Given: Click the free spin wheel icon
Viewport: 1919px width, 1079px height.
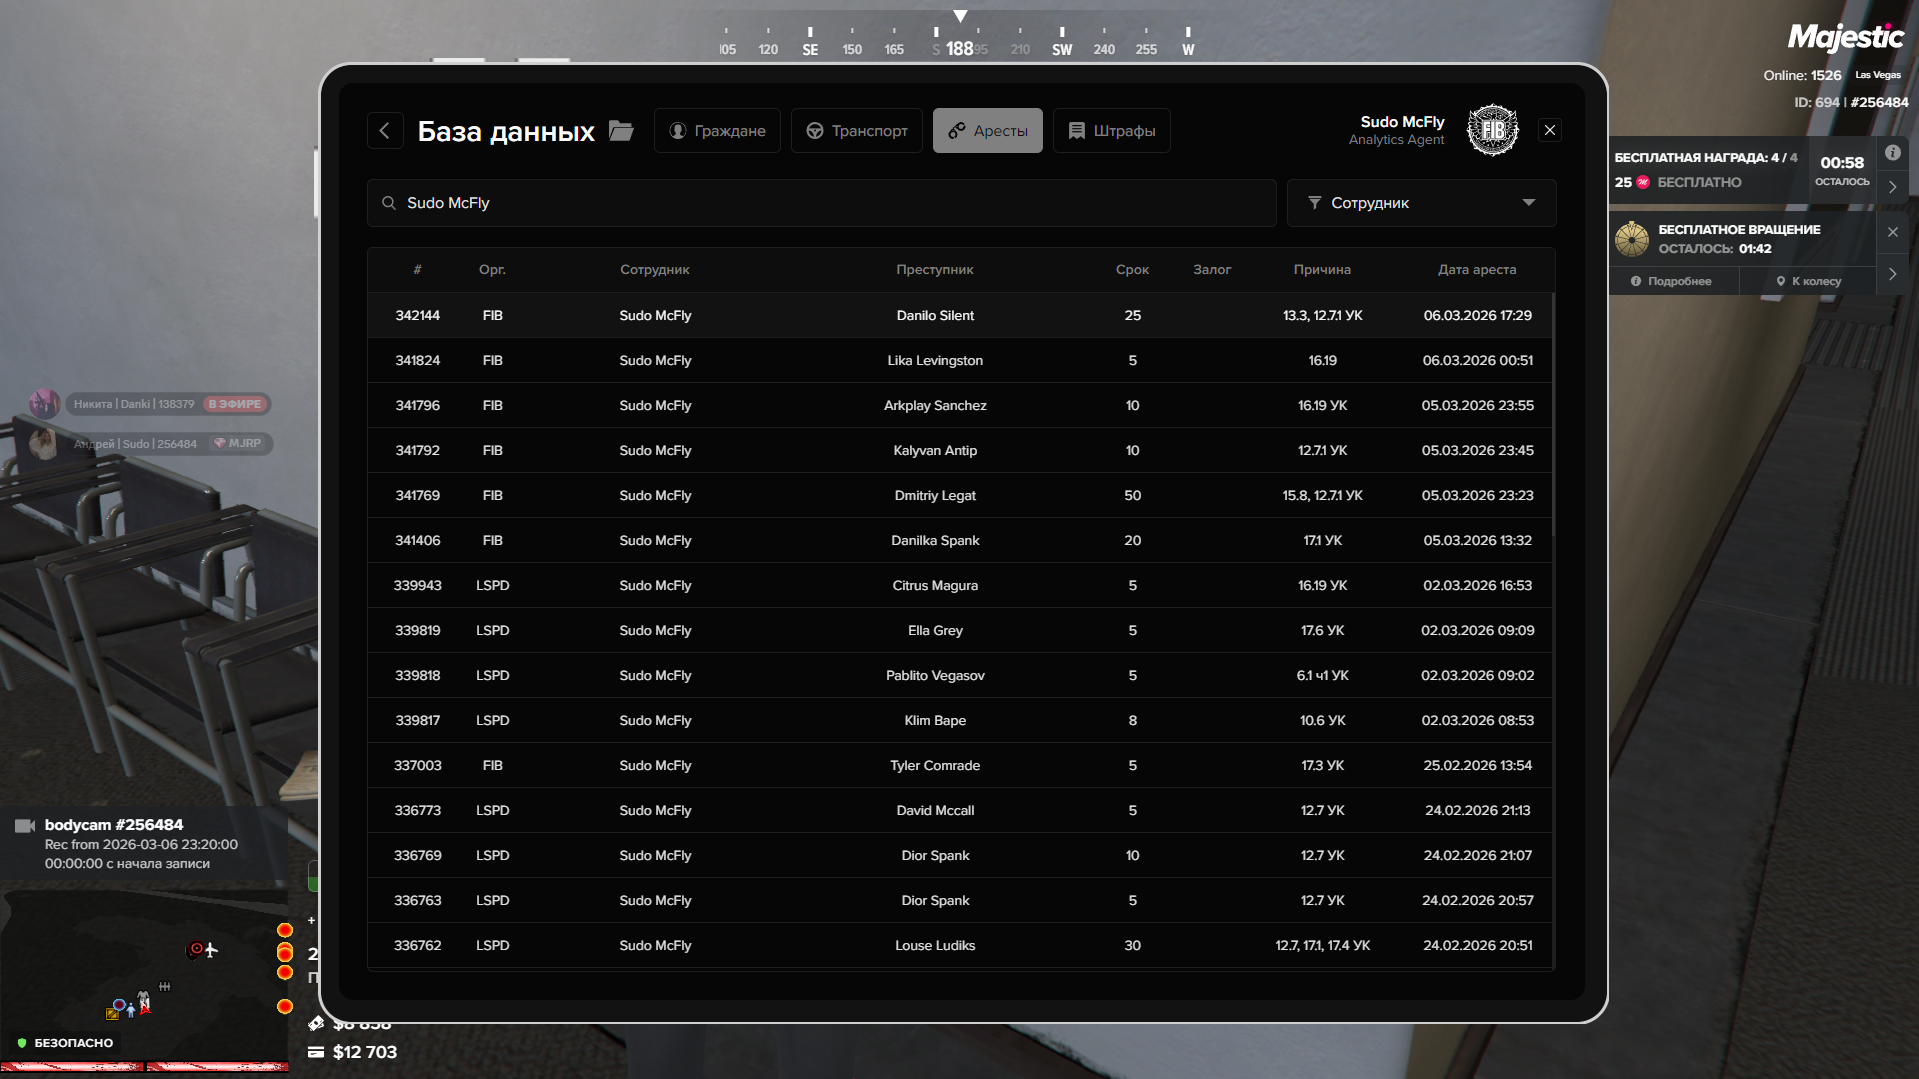Looking at the screenshot, I should tap(1632, 239).
